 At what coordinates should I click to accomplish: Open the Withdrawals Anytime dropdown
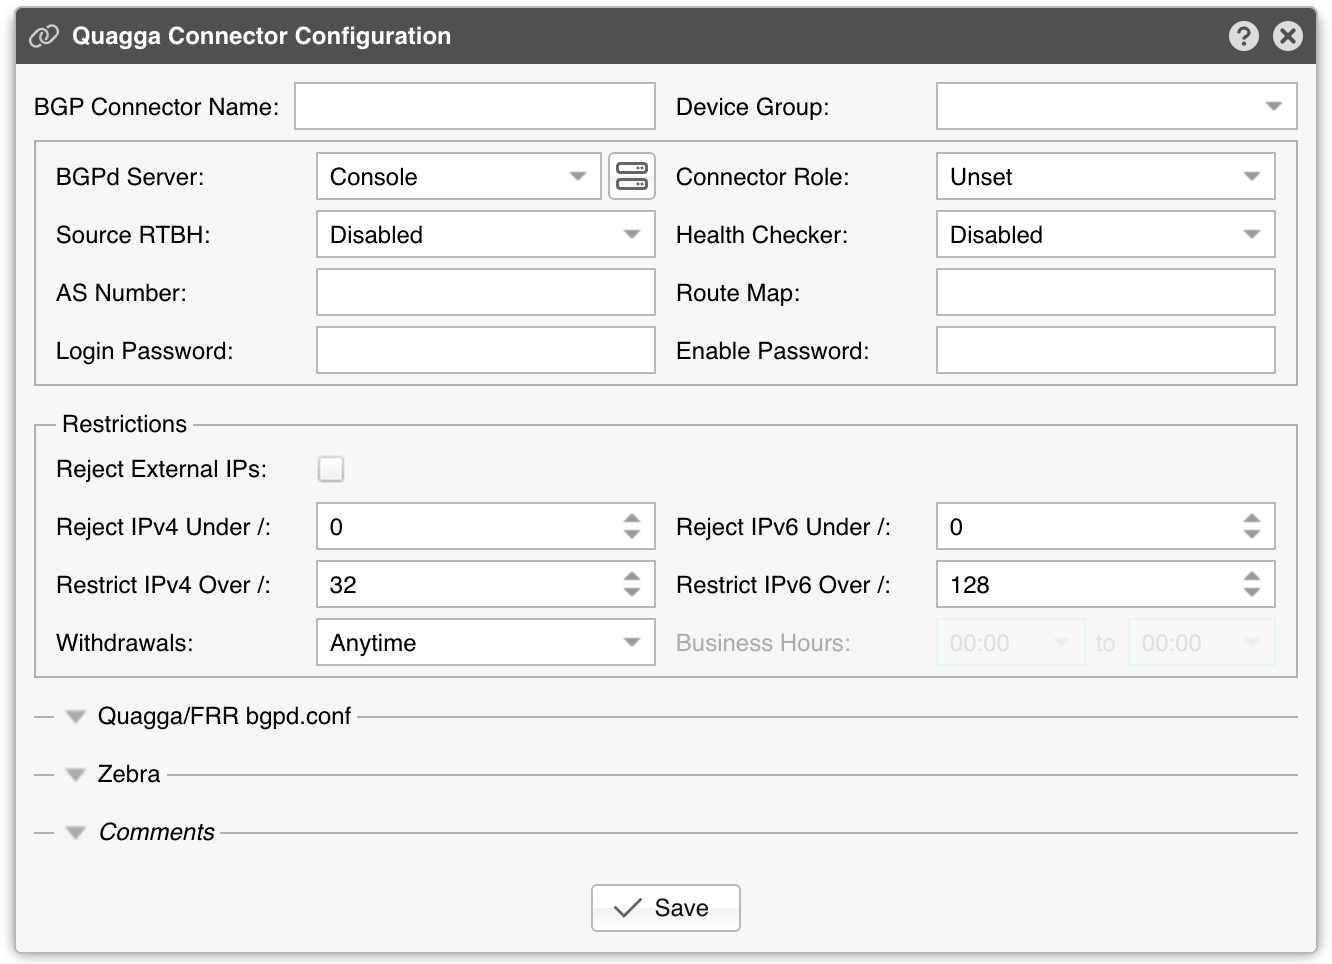[x=486, y=643]
